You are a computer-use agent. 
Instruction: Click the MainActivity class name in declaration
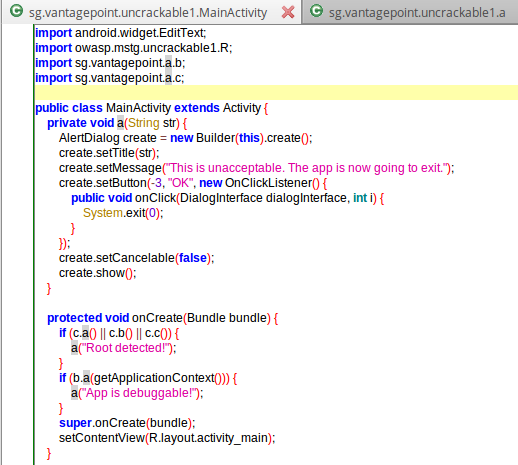(x=138, y=108)
